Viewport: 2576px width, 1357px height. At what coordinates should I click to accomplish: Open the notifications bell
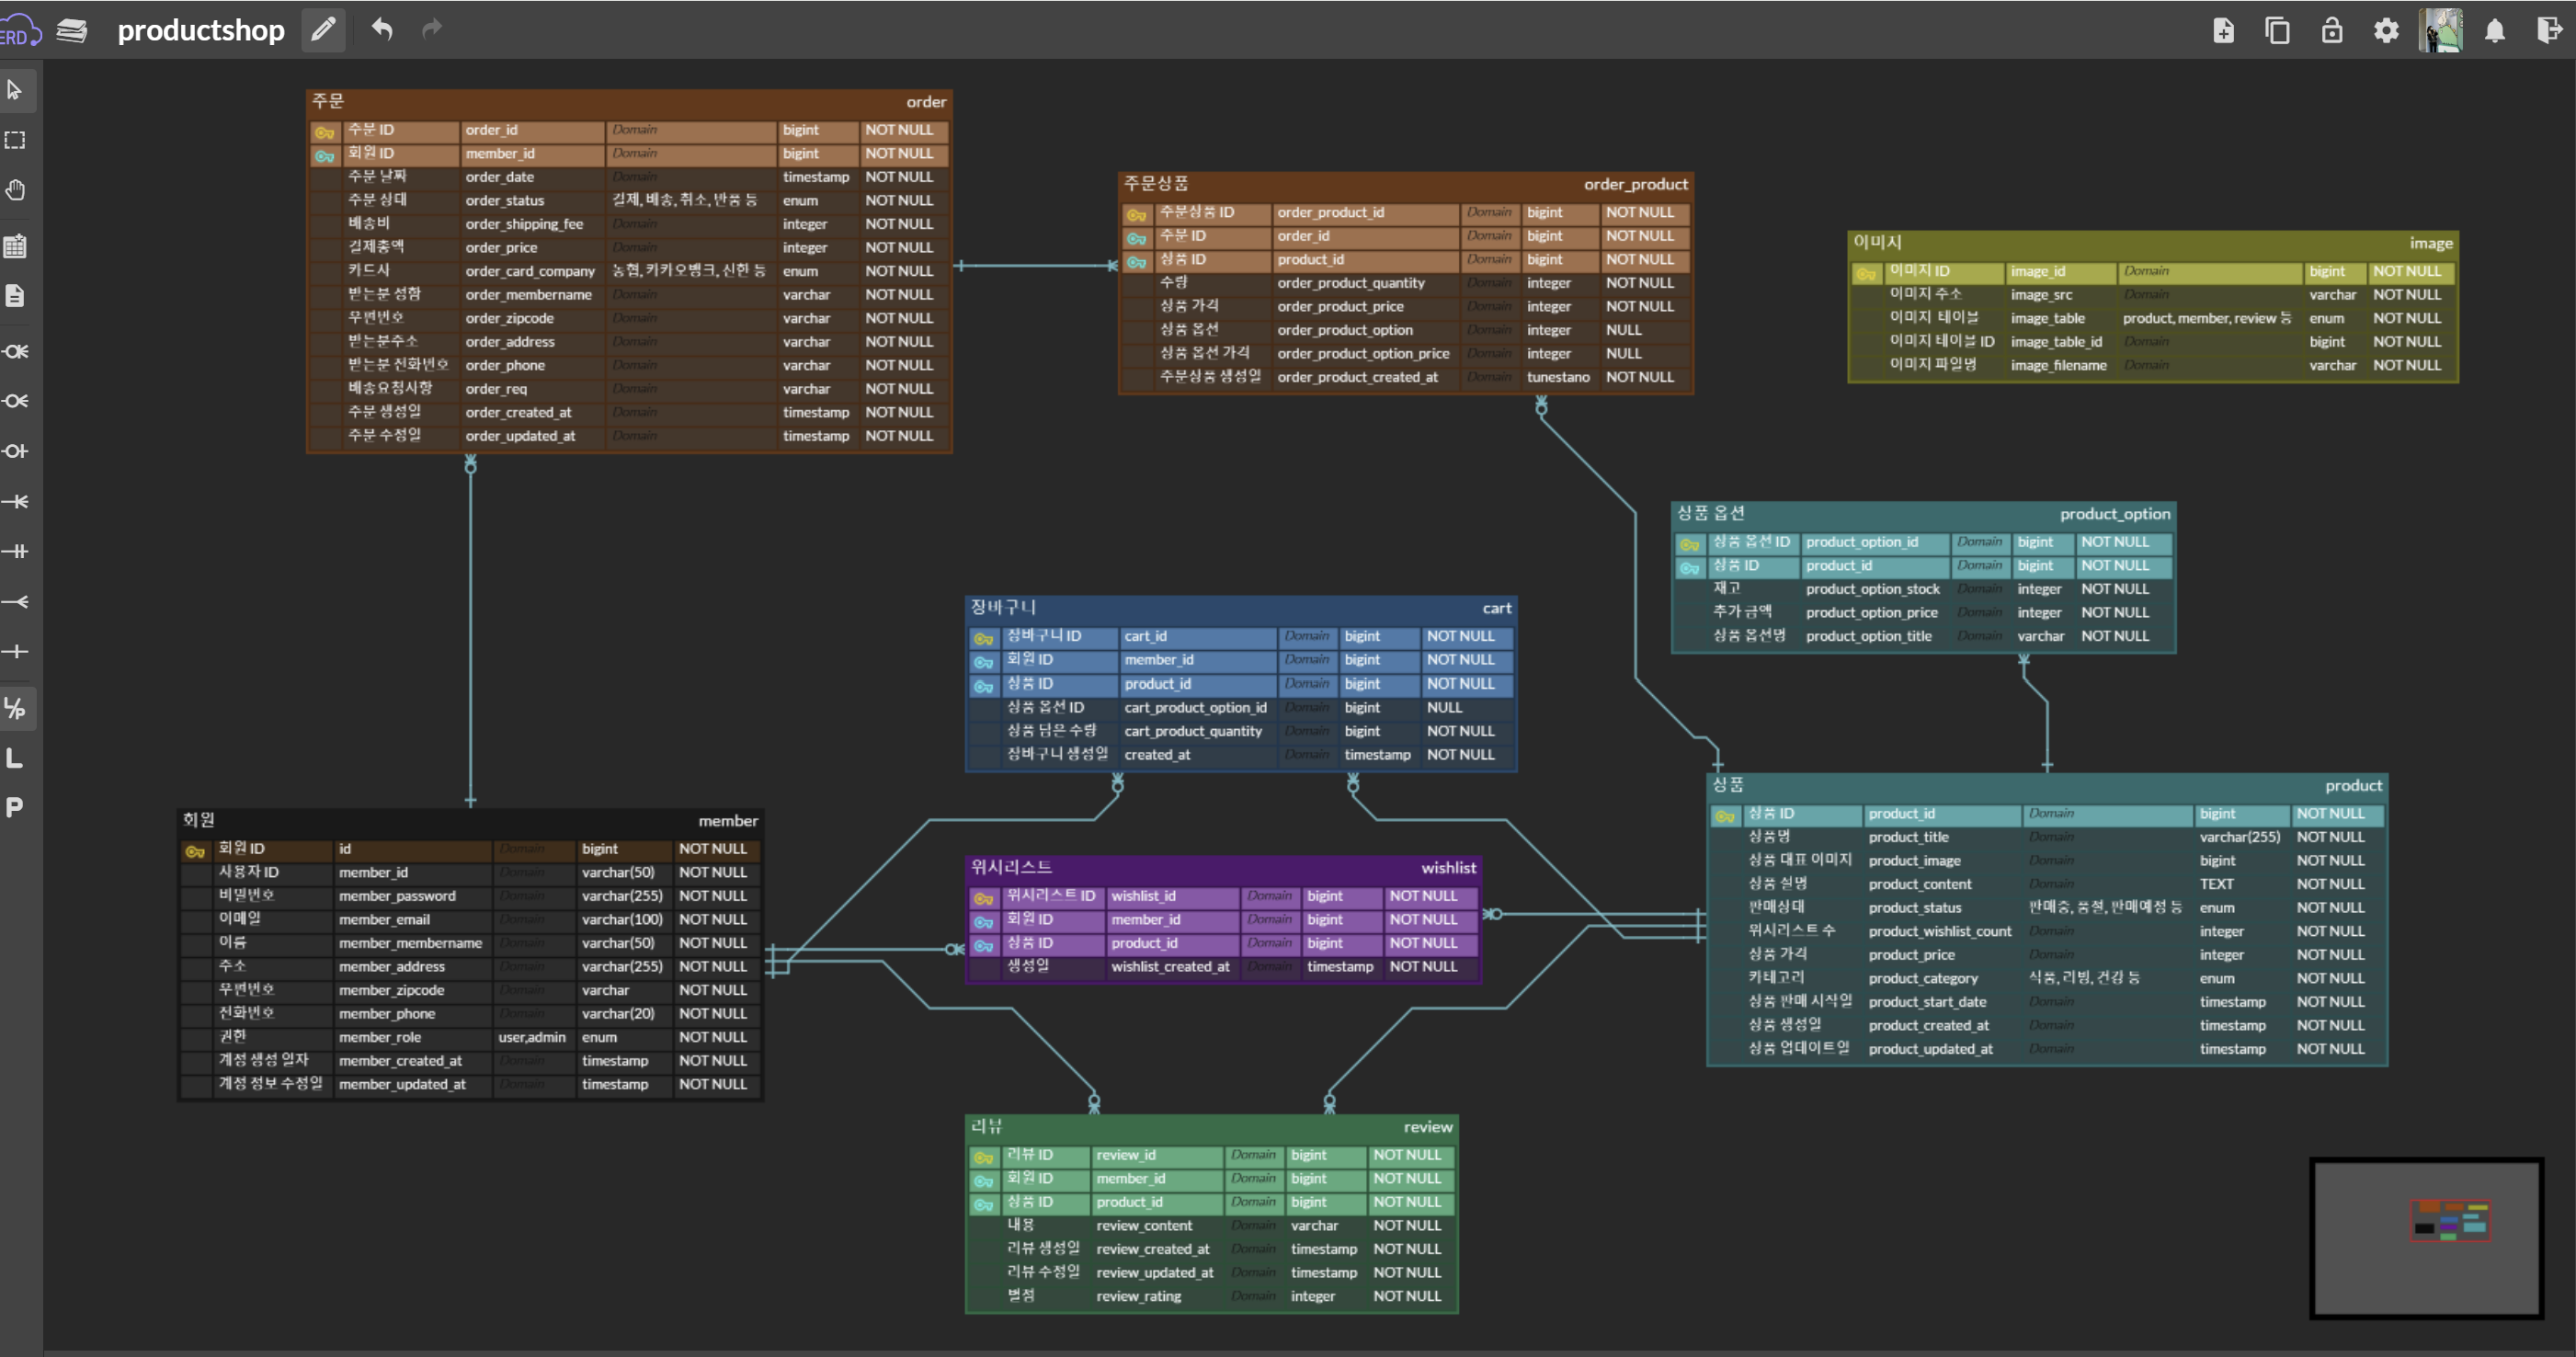point(2495,31)
